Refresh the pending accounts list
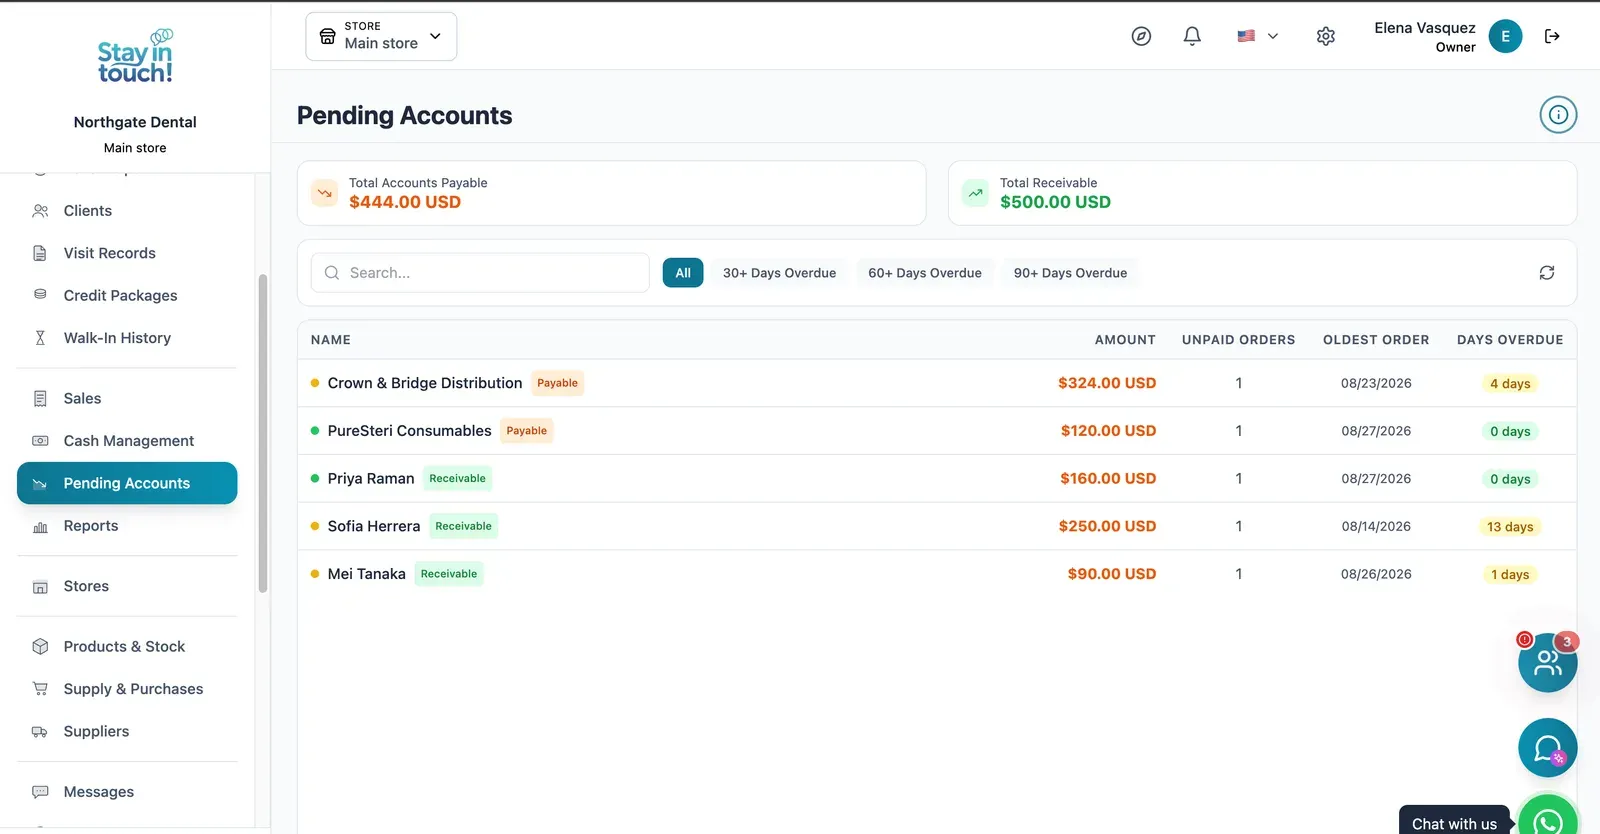Image resolution: width=1600 pixels, height=834 pixels. tap(1547, 273)
